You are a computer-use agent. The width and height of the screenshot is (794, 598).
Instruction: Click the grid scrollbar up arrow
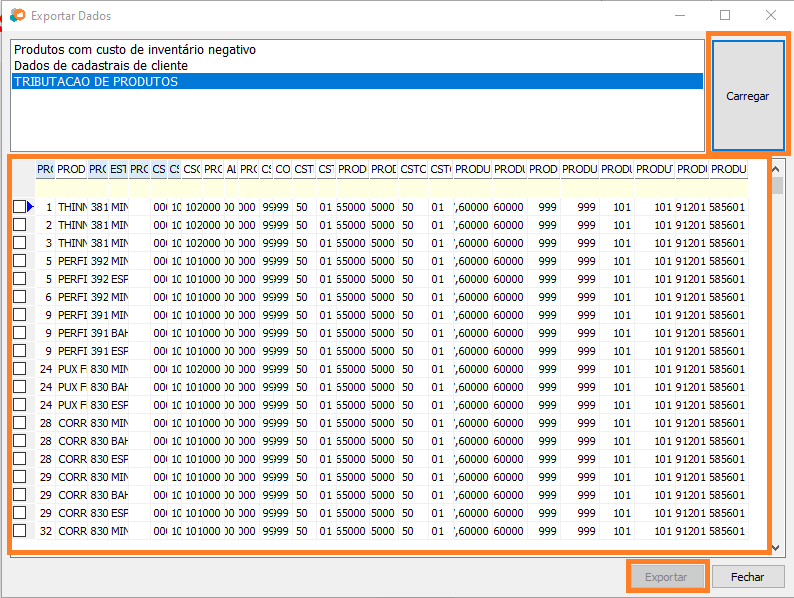click(x=777, y=167)
